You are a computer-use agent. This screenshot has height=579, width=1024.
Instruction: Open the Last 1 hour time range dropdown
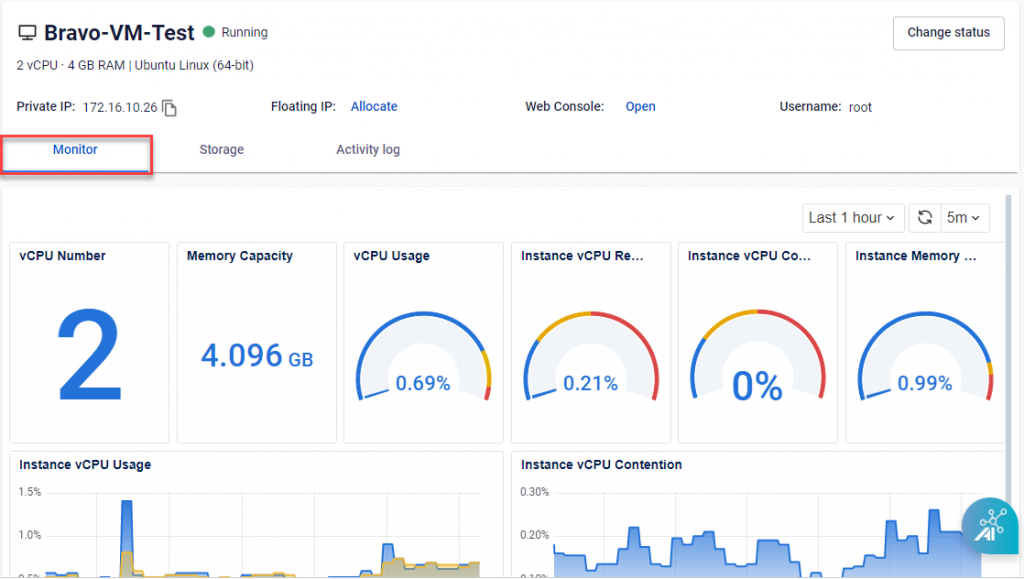click(852, 217)
